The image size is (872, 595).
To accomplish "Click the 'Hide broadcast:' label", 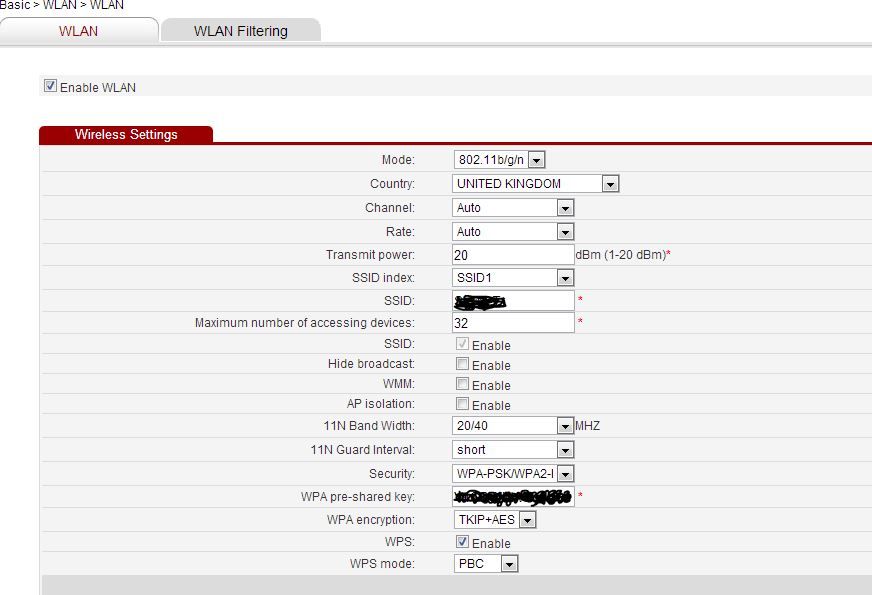I will point(371,364).
